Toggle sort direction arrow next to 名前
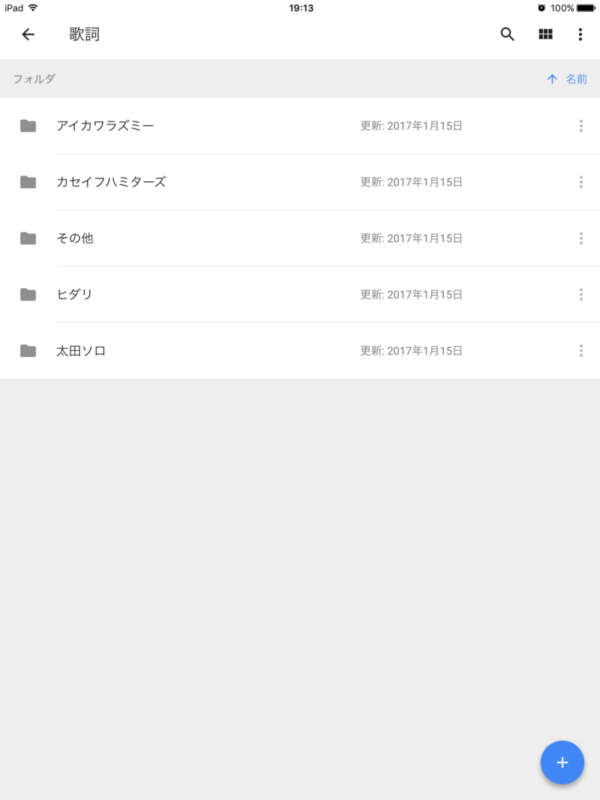The width and height of the screenshot is (600, 800). (552, 79)
